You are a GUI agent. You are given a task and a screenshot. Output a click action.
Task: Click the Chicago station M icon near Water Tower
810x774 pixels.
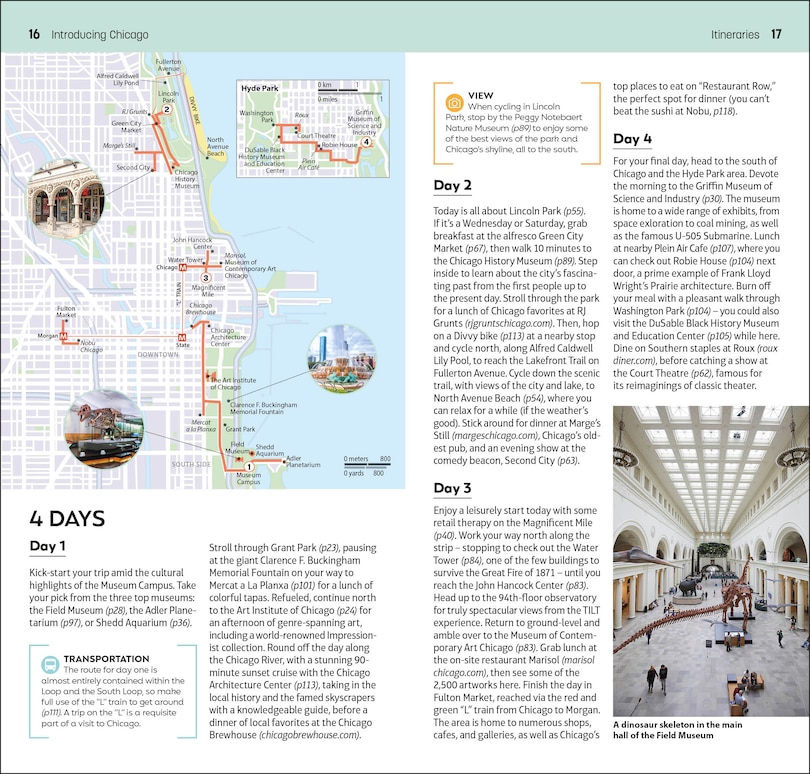(x=182, y=267)
